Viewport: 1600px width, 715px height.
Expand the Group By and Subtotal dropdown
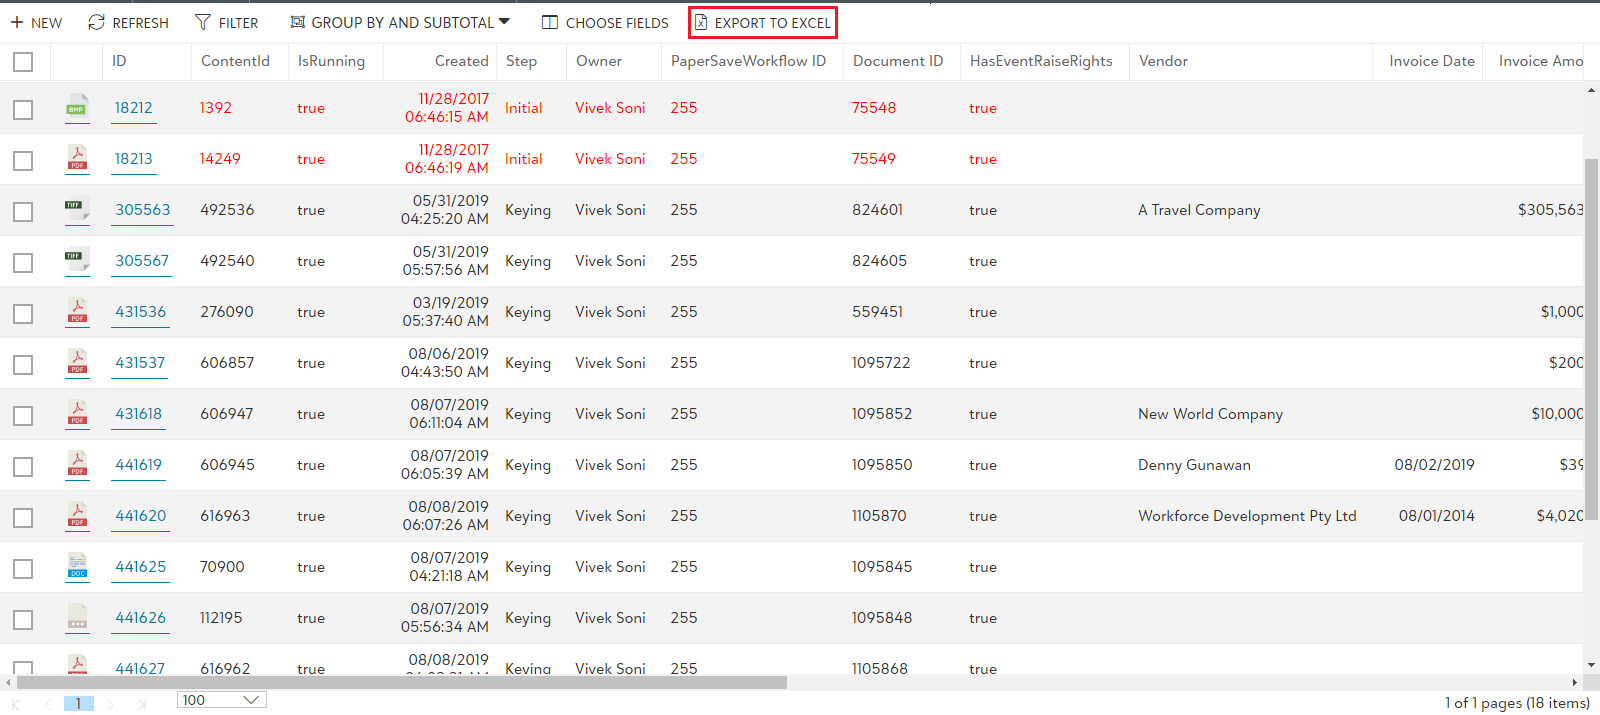pyautogui.click(x=400, y=22)
